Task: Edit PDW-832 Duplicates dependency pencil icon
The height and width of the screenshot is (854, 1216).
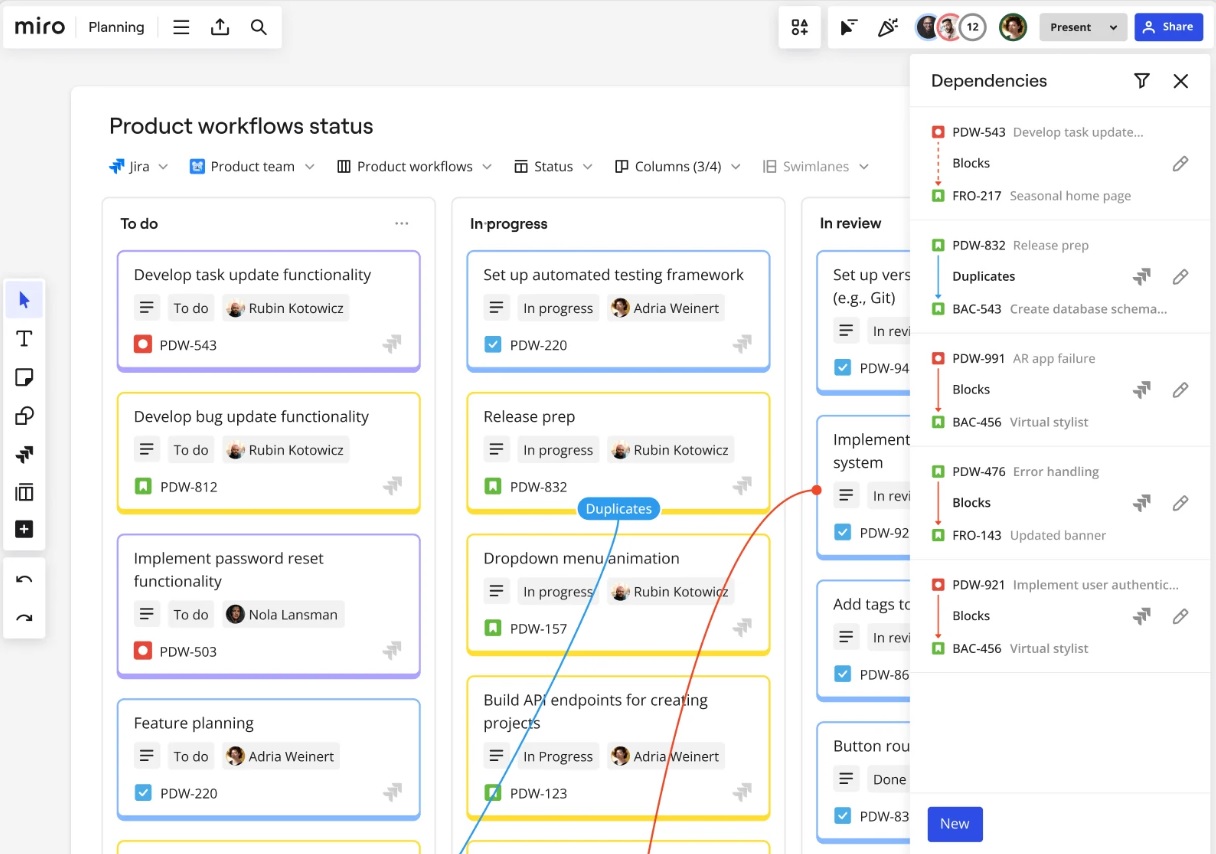Action: (1181, 276)
